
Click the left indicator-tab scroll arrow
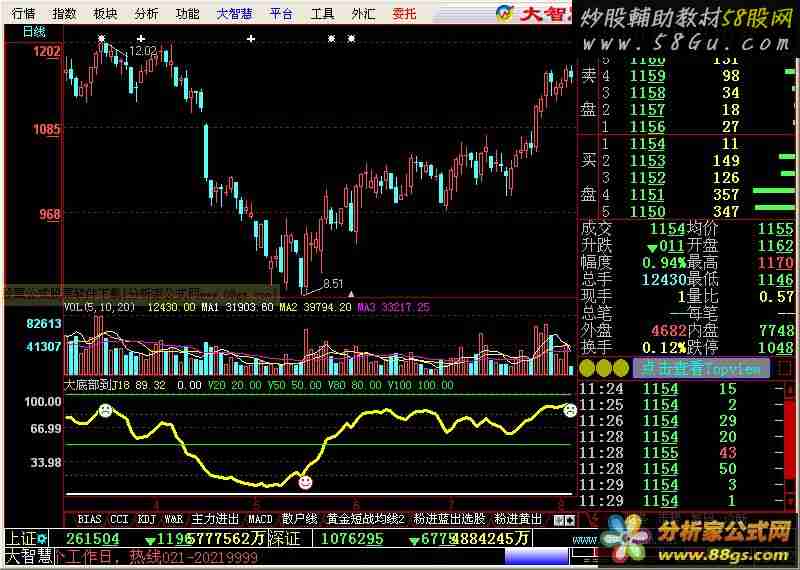point(559,520)
